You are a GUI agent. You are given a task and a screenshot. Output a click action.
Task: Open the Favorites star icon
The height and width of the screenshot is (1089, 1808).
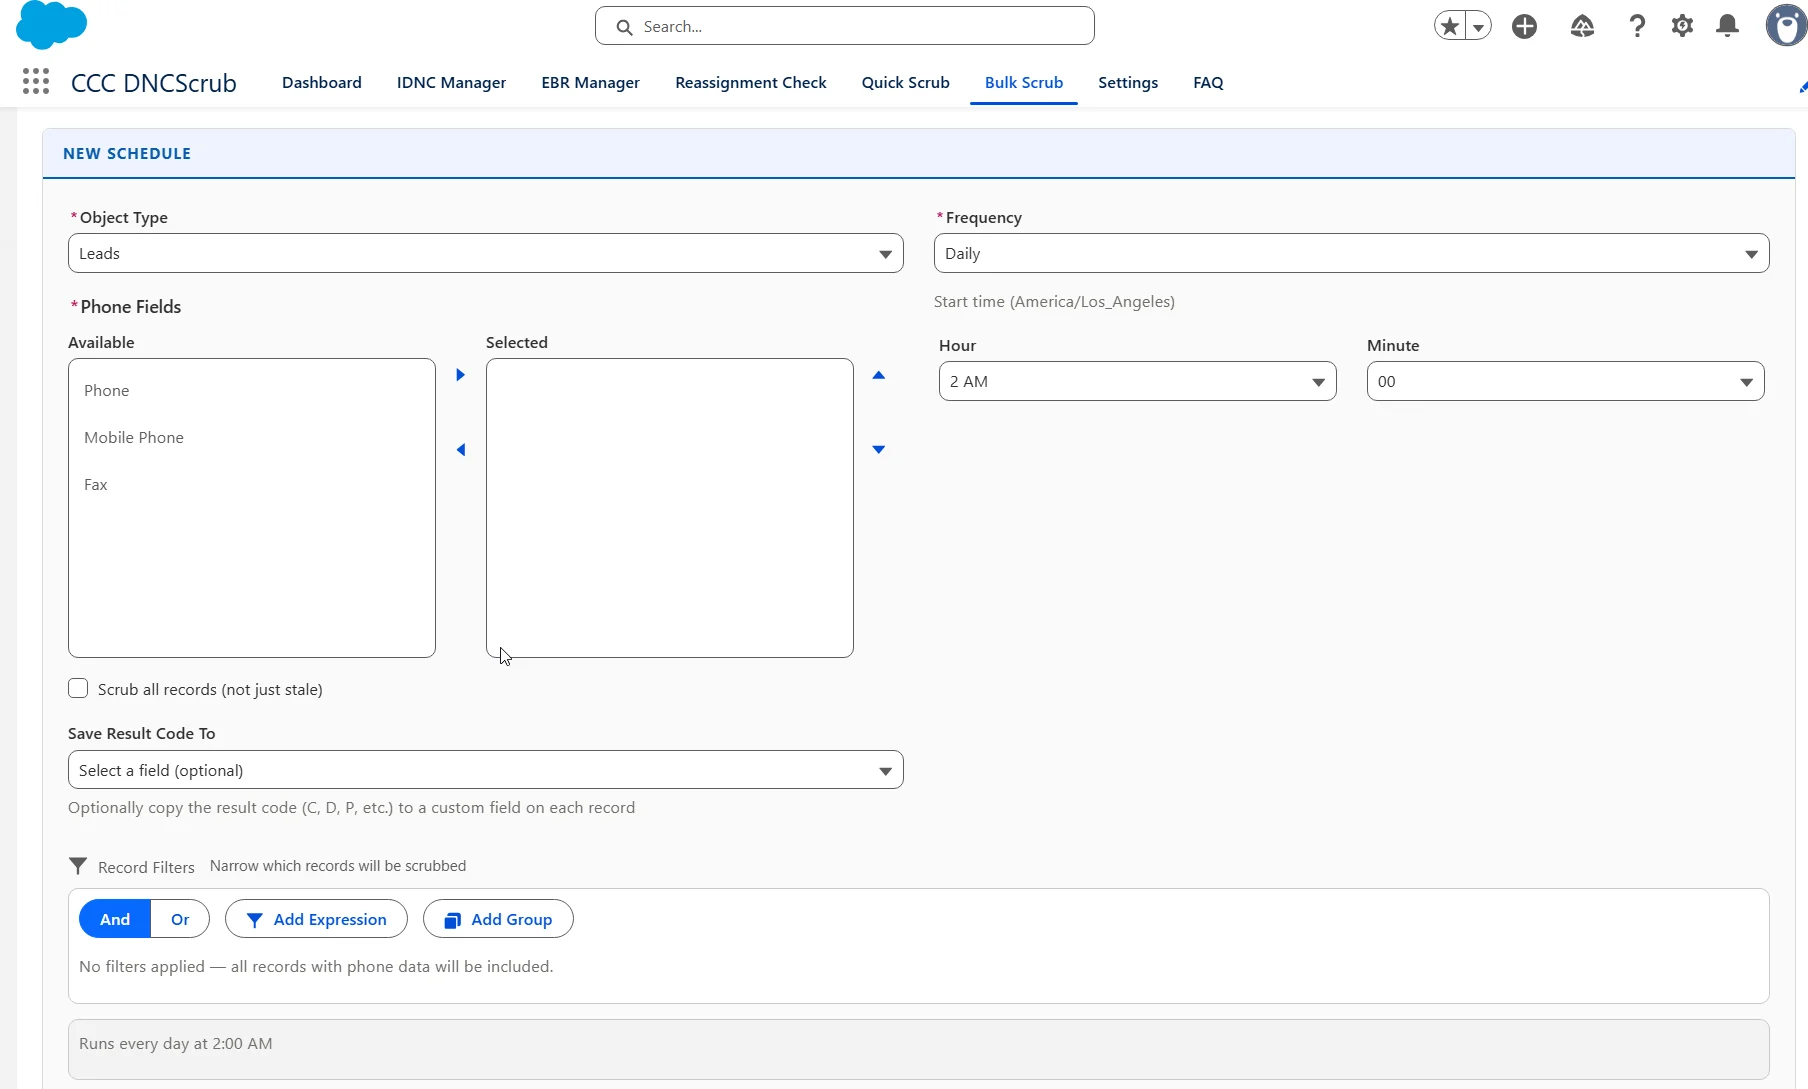point(1450,26)
